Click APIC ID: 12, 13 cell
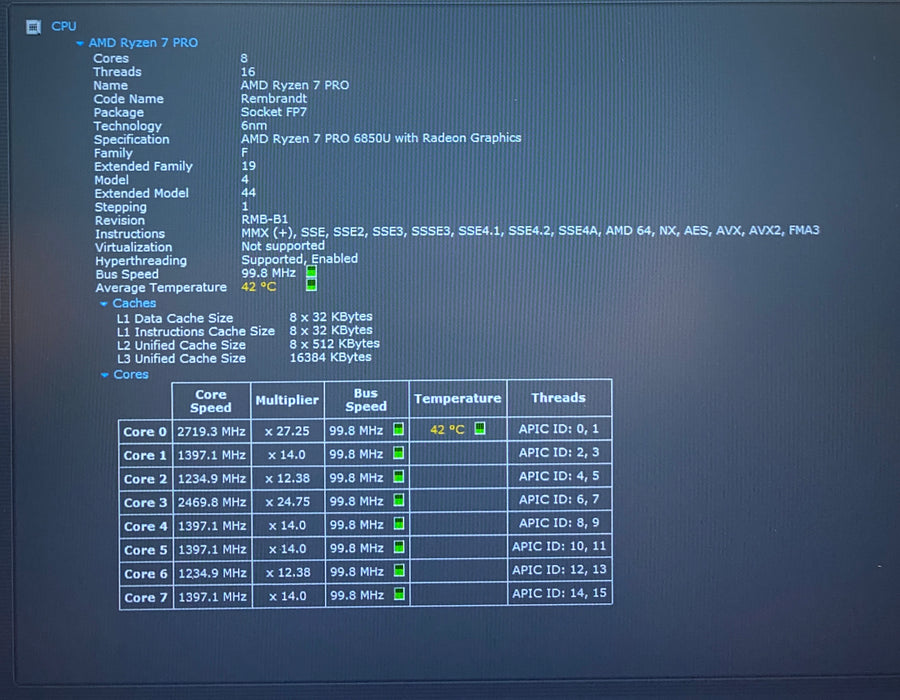 coord(560,569)
